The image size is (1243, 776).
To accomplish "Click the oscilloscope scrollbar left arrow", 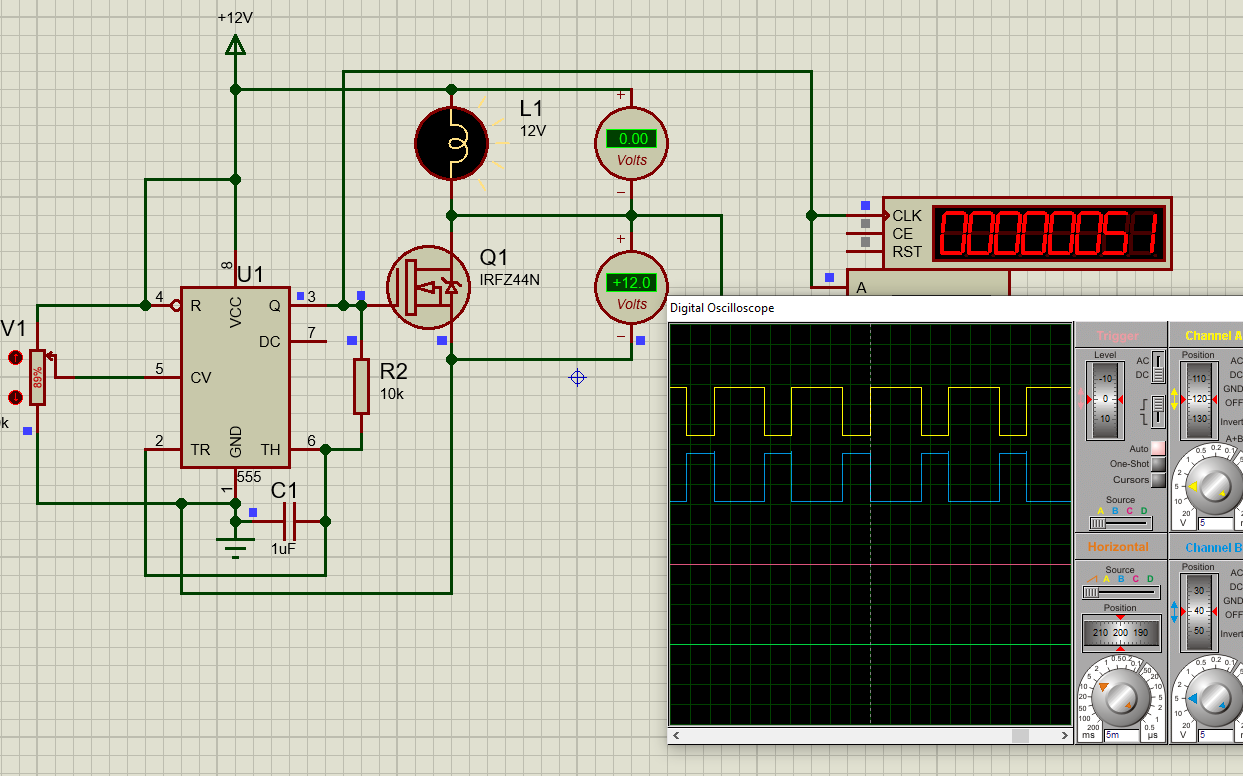I will pos(677,736).
